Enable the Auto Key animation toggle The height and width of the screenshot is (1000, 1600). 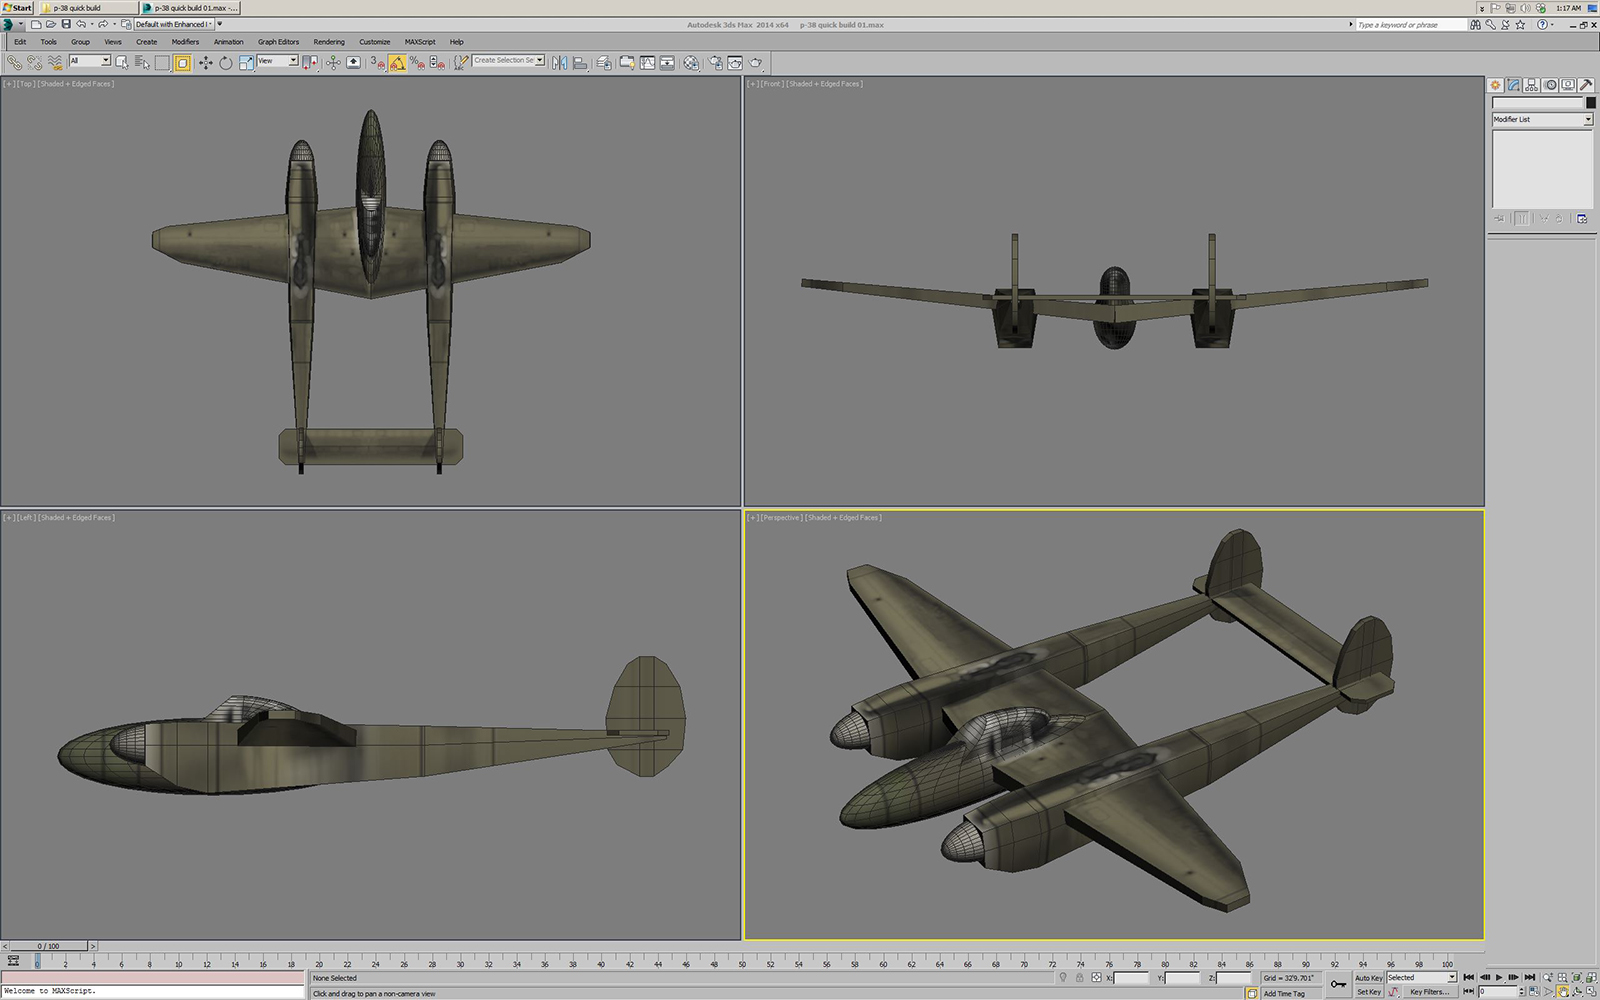pos(1369,977)
